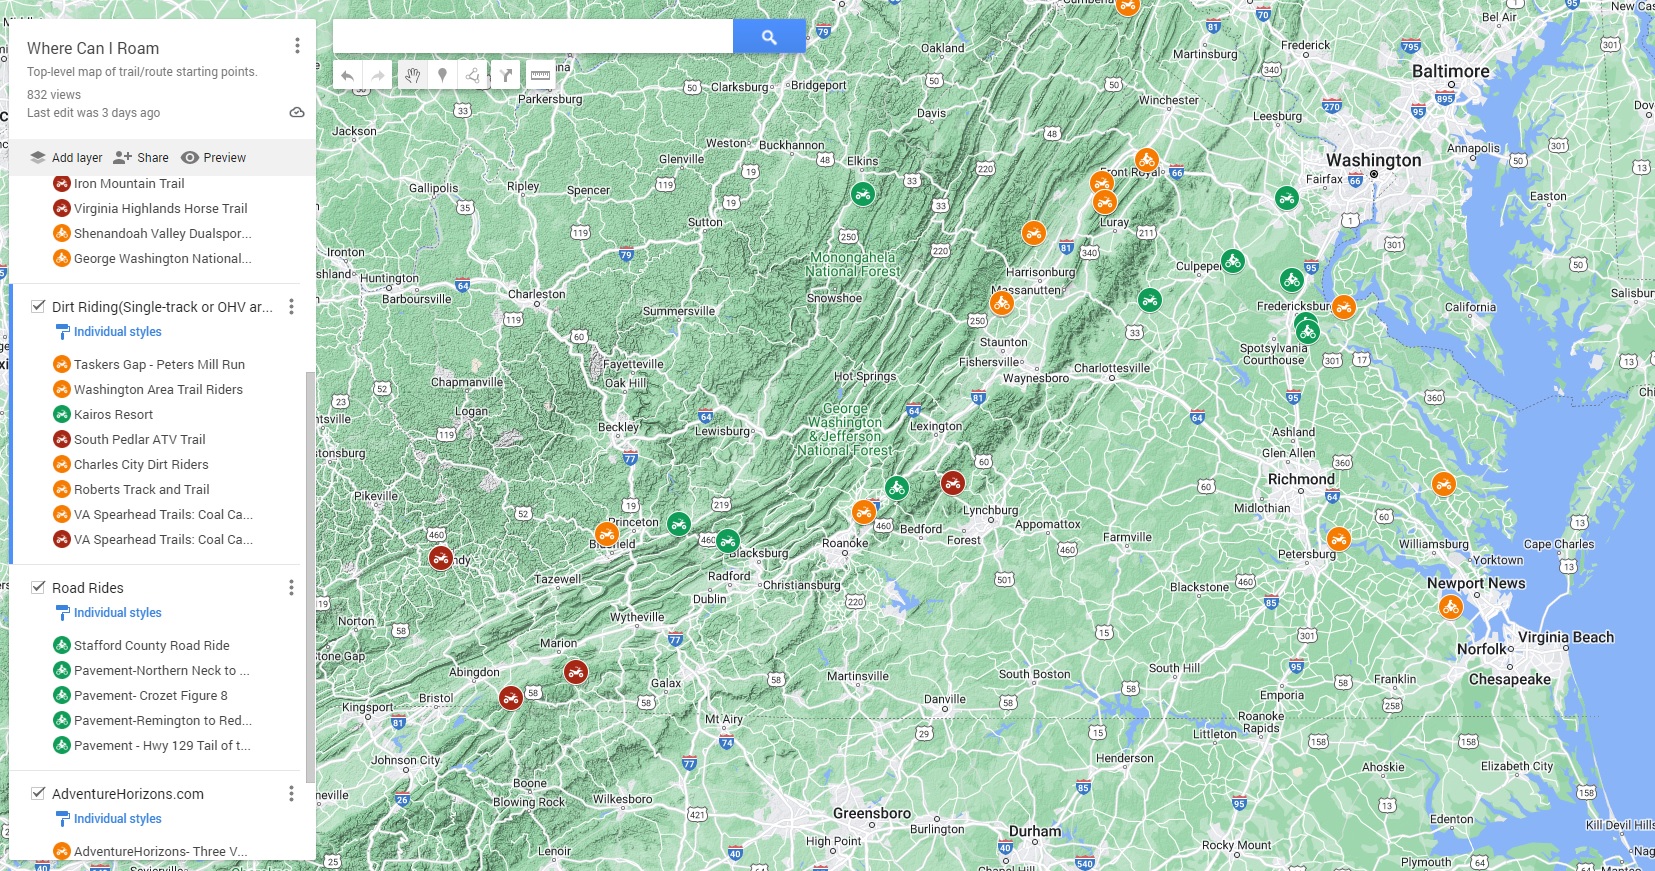Open the orange marker at Newport News
The width and height of the screenshot is (1655, 871).
tap(1451, 607)
